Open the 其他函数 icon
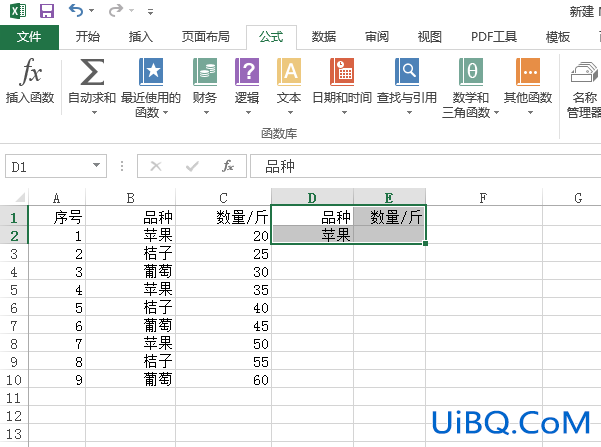601x447 pixels. [528, 72]
